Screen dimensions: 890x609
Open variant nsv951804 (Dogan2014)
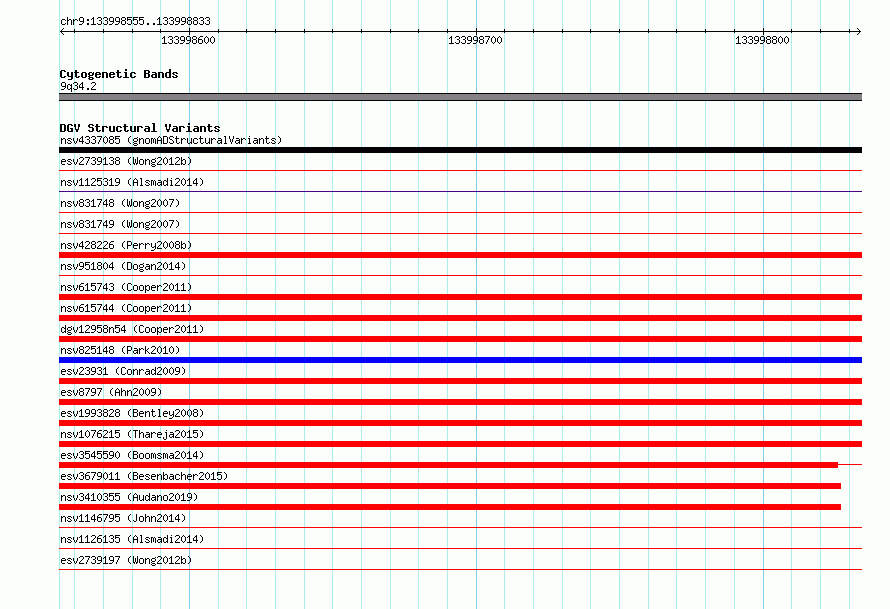tap(123, 266)
